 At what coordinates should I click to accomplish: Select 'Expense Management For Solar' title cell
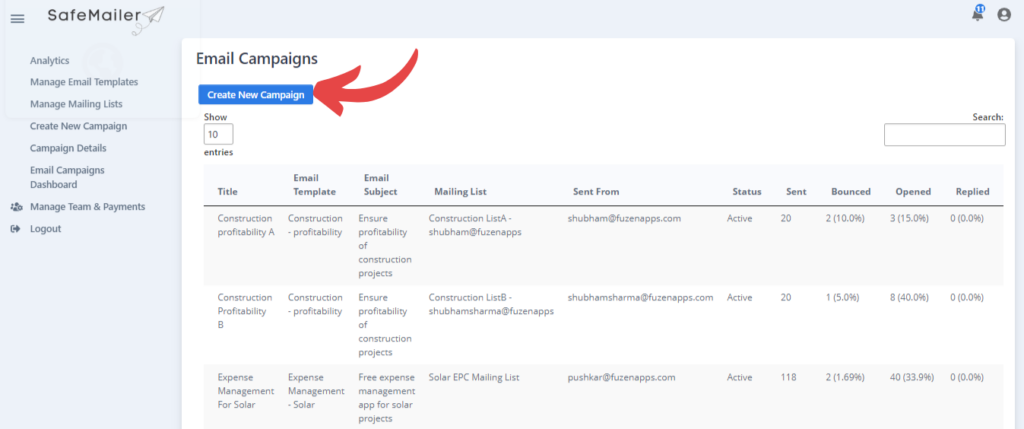246,391
